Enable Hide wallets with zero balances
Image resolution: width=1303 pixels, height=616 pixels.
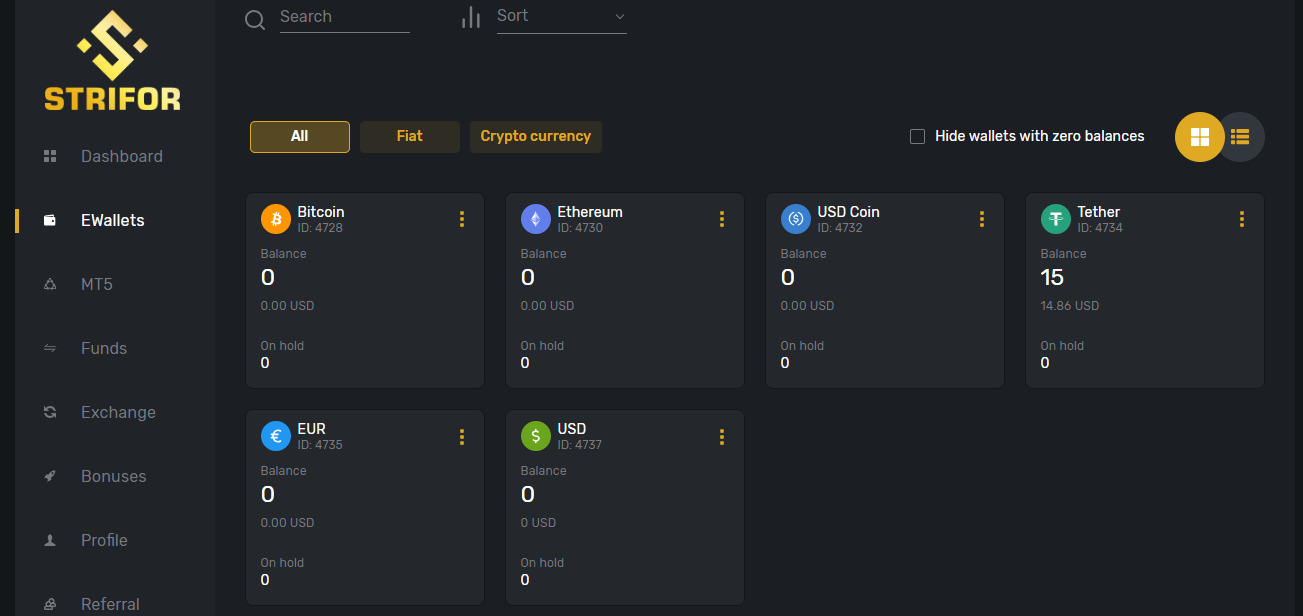(917, 137)
